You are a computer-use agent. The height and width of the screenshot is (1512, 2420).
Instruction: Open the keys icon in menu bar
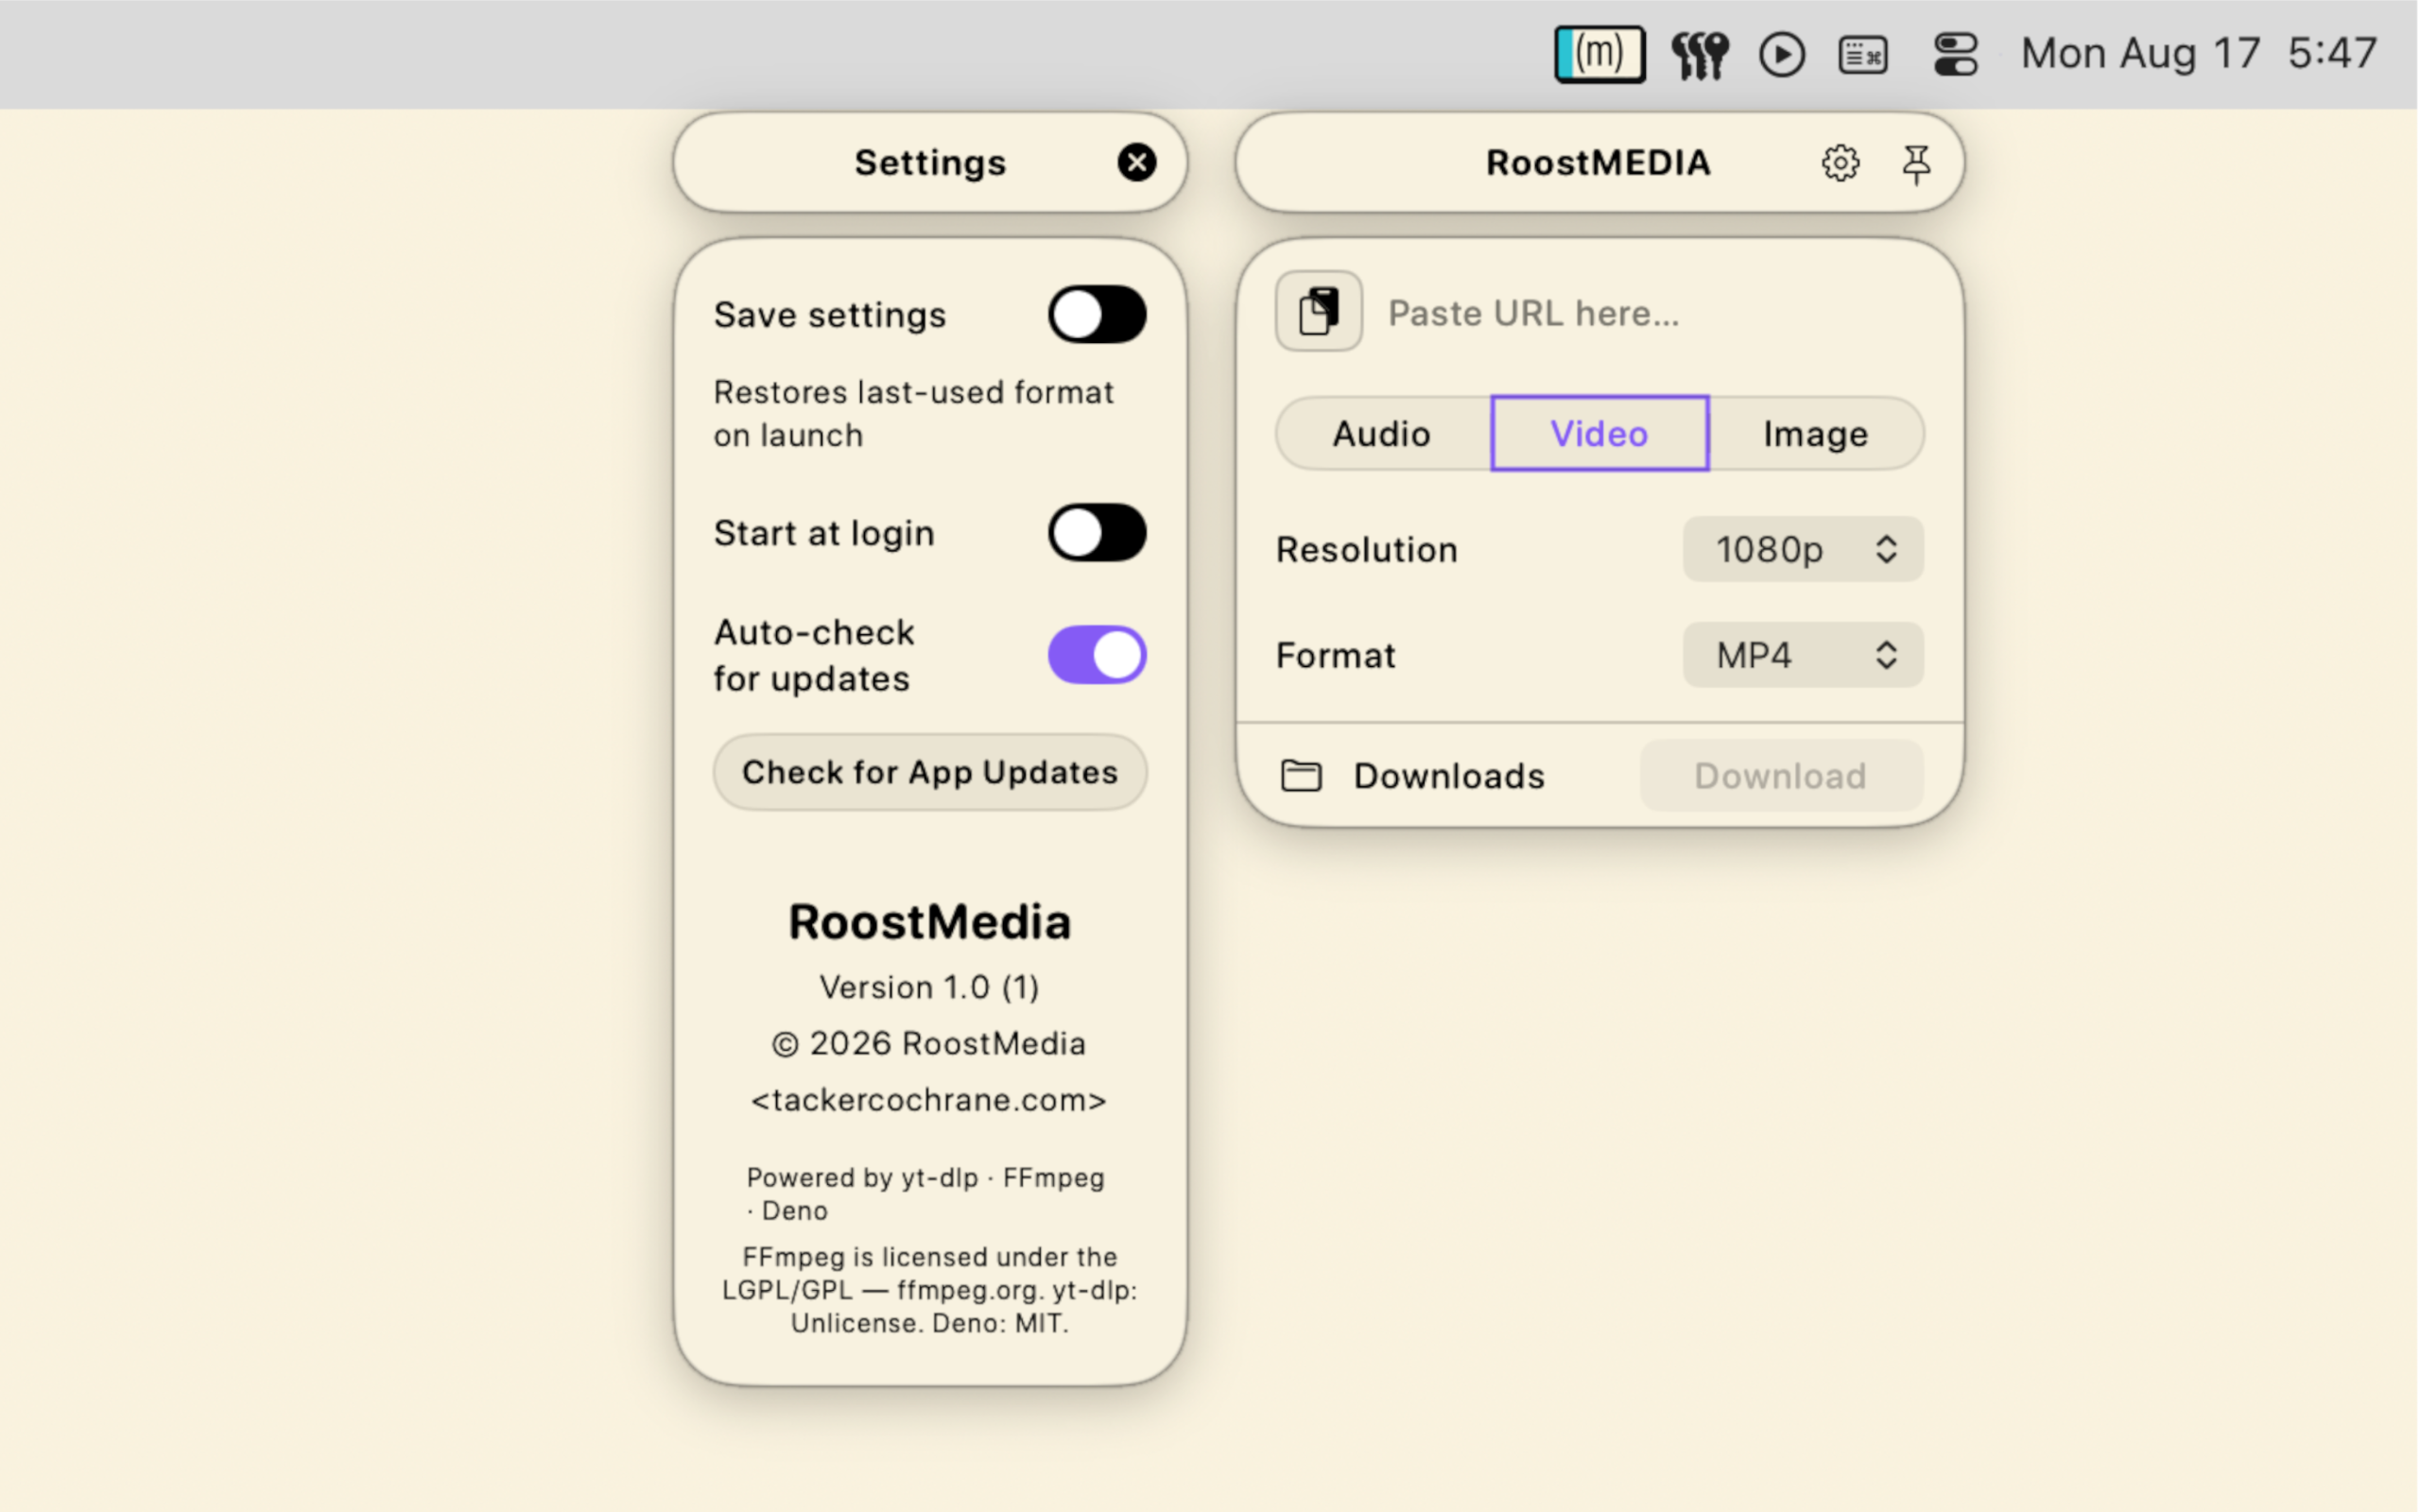[x=1700, y=55]
